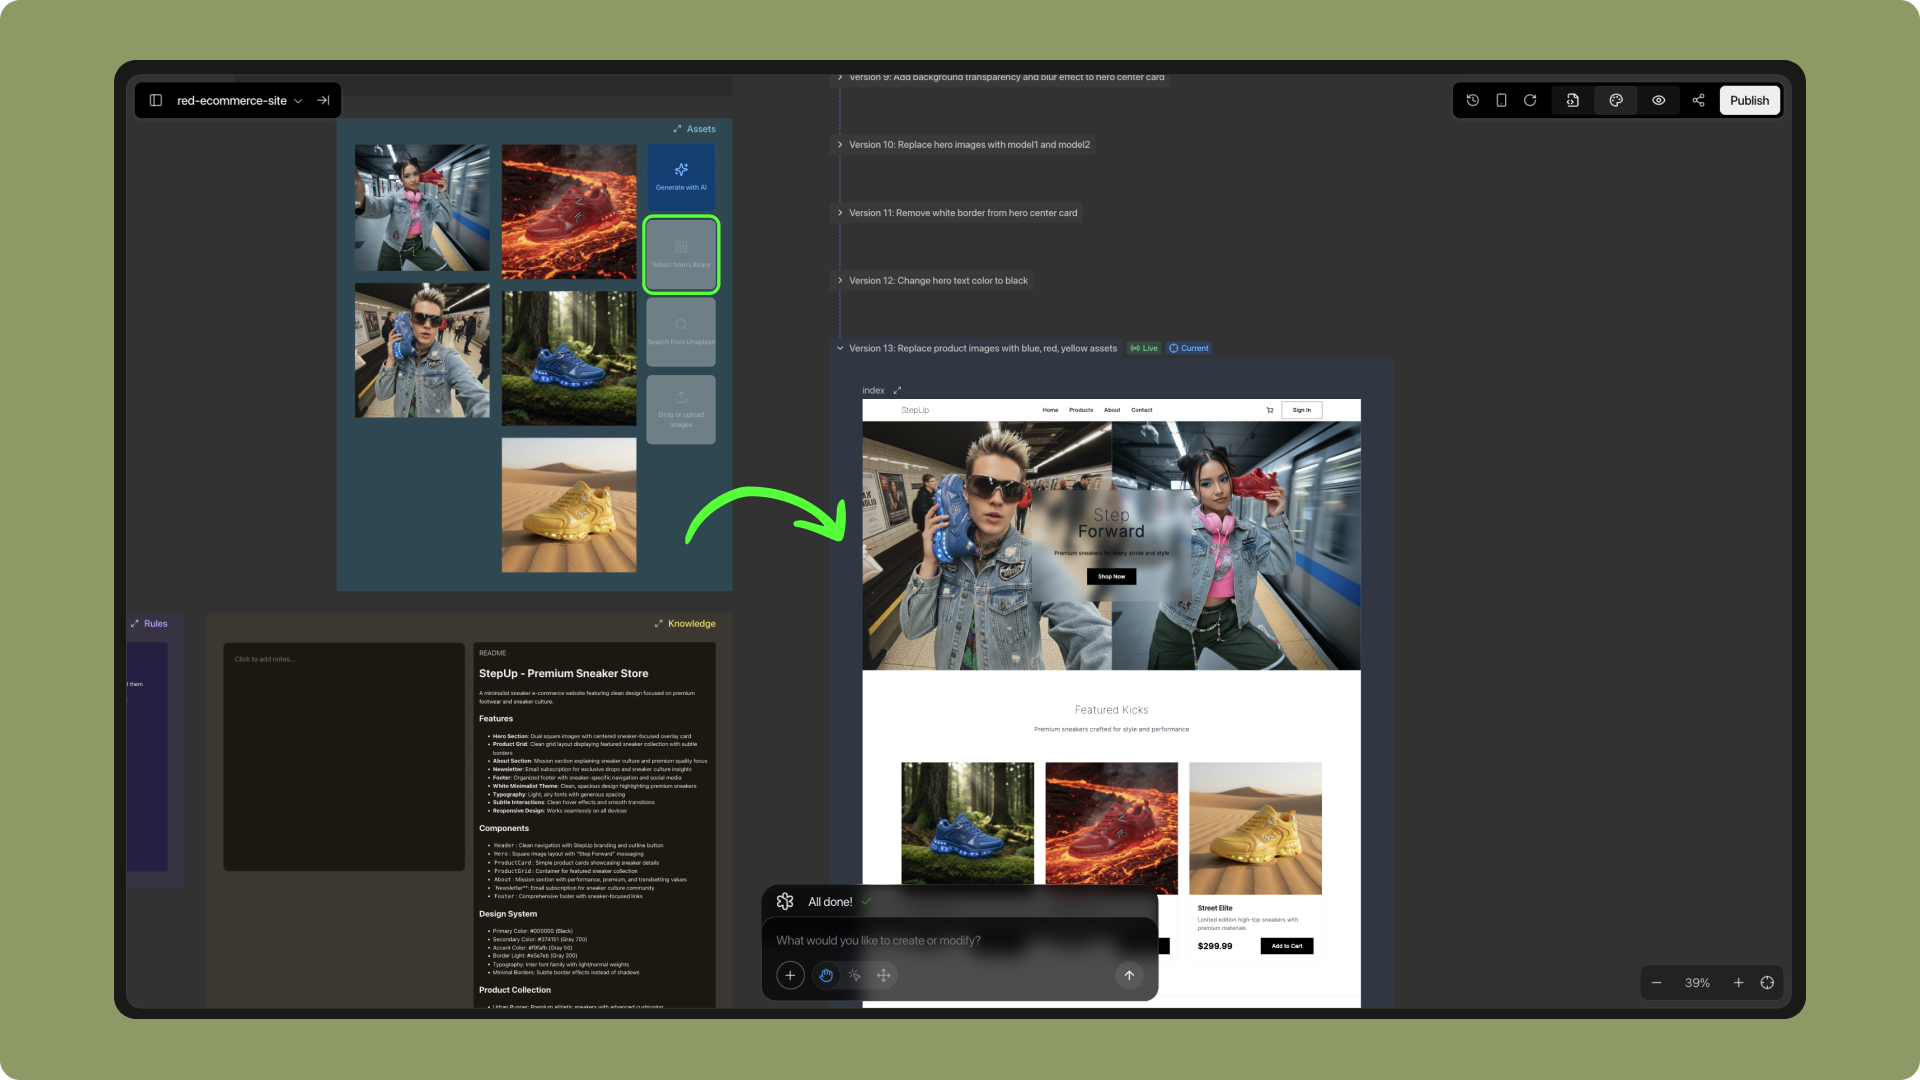1920x1080 pixels.
Task: Open the red-ecommerce-site project dropdown
Action: (240, 100)
